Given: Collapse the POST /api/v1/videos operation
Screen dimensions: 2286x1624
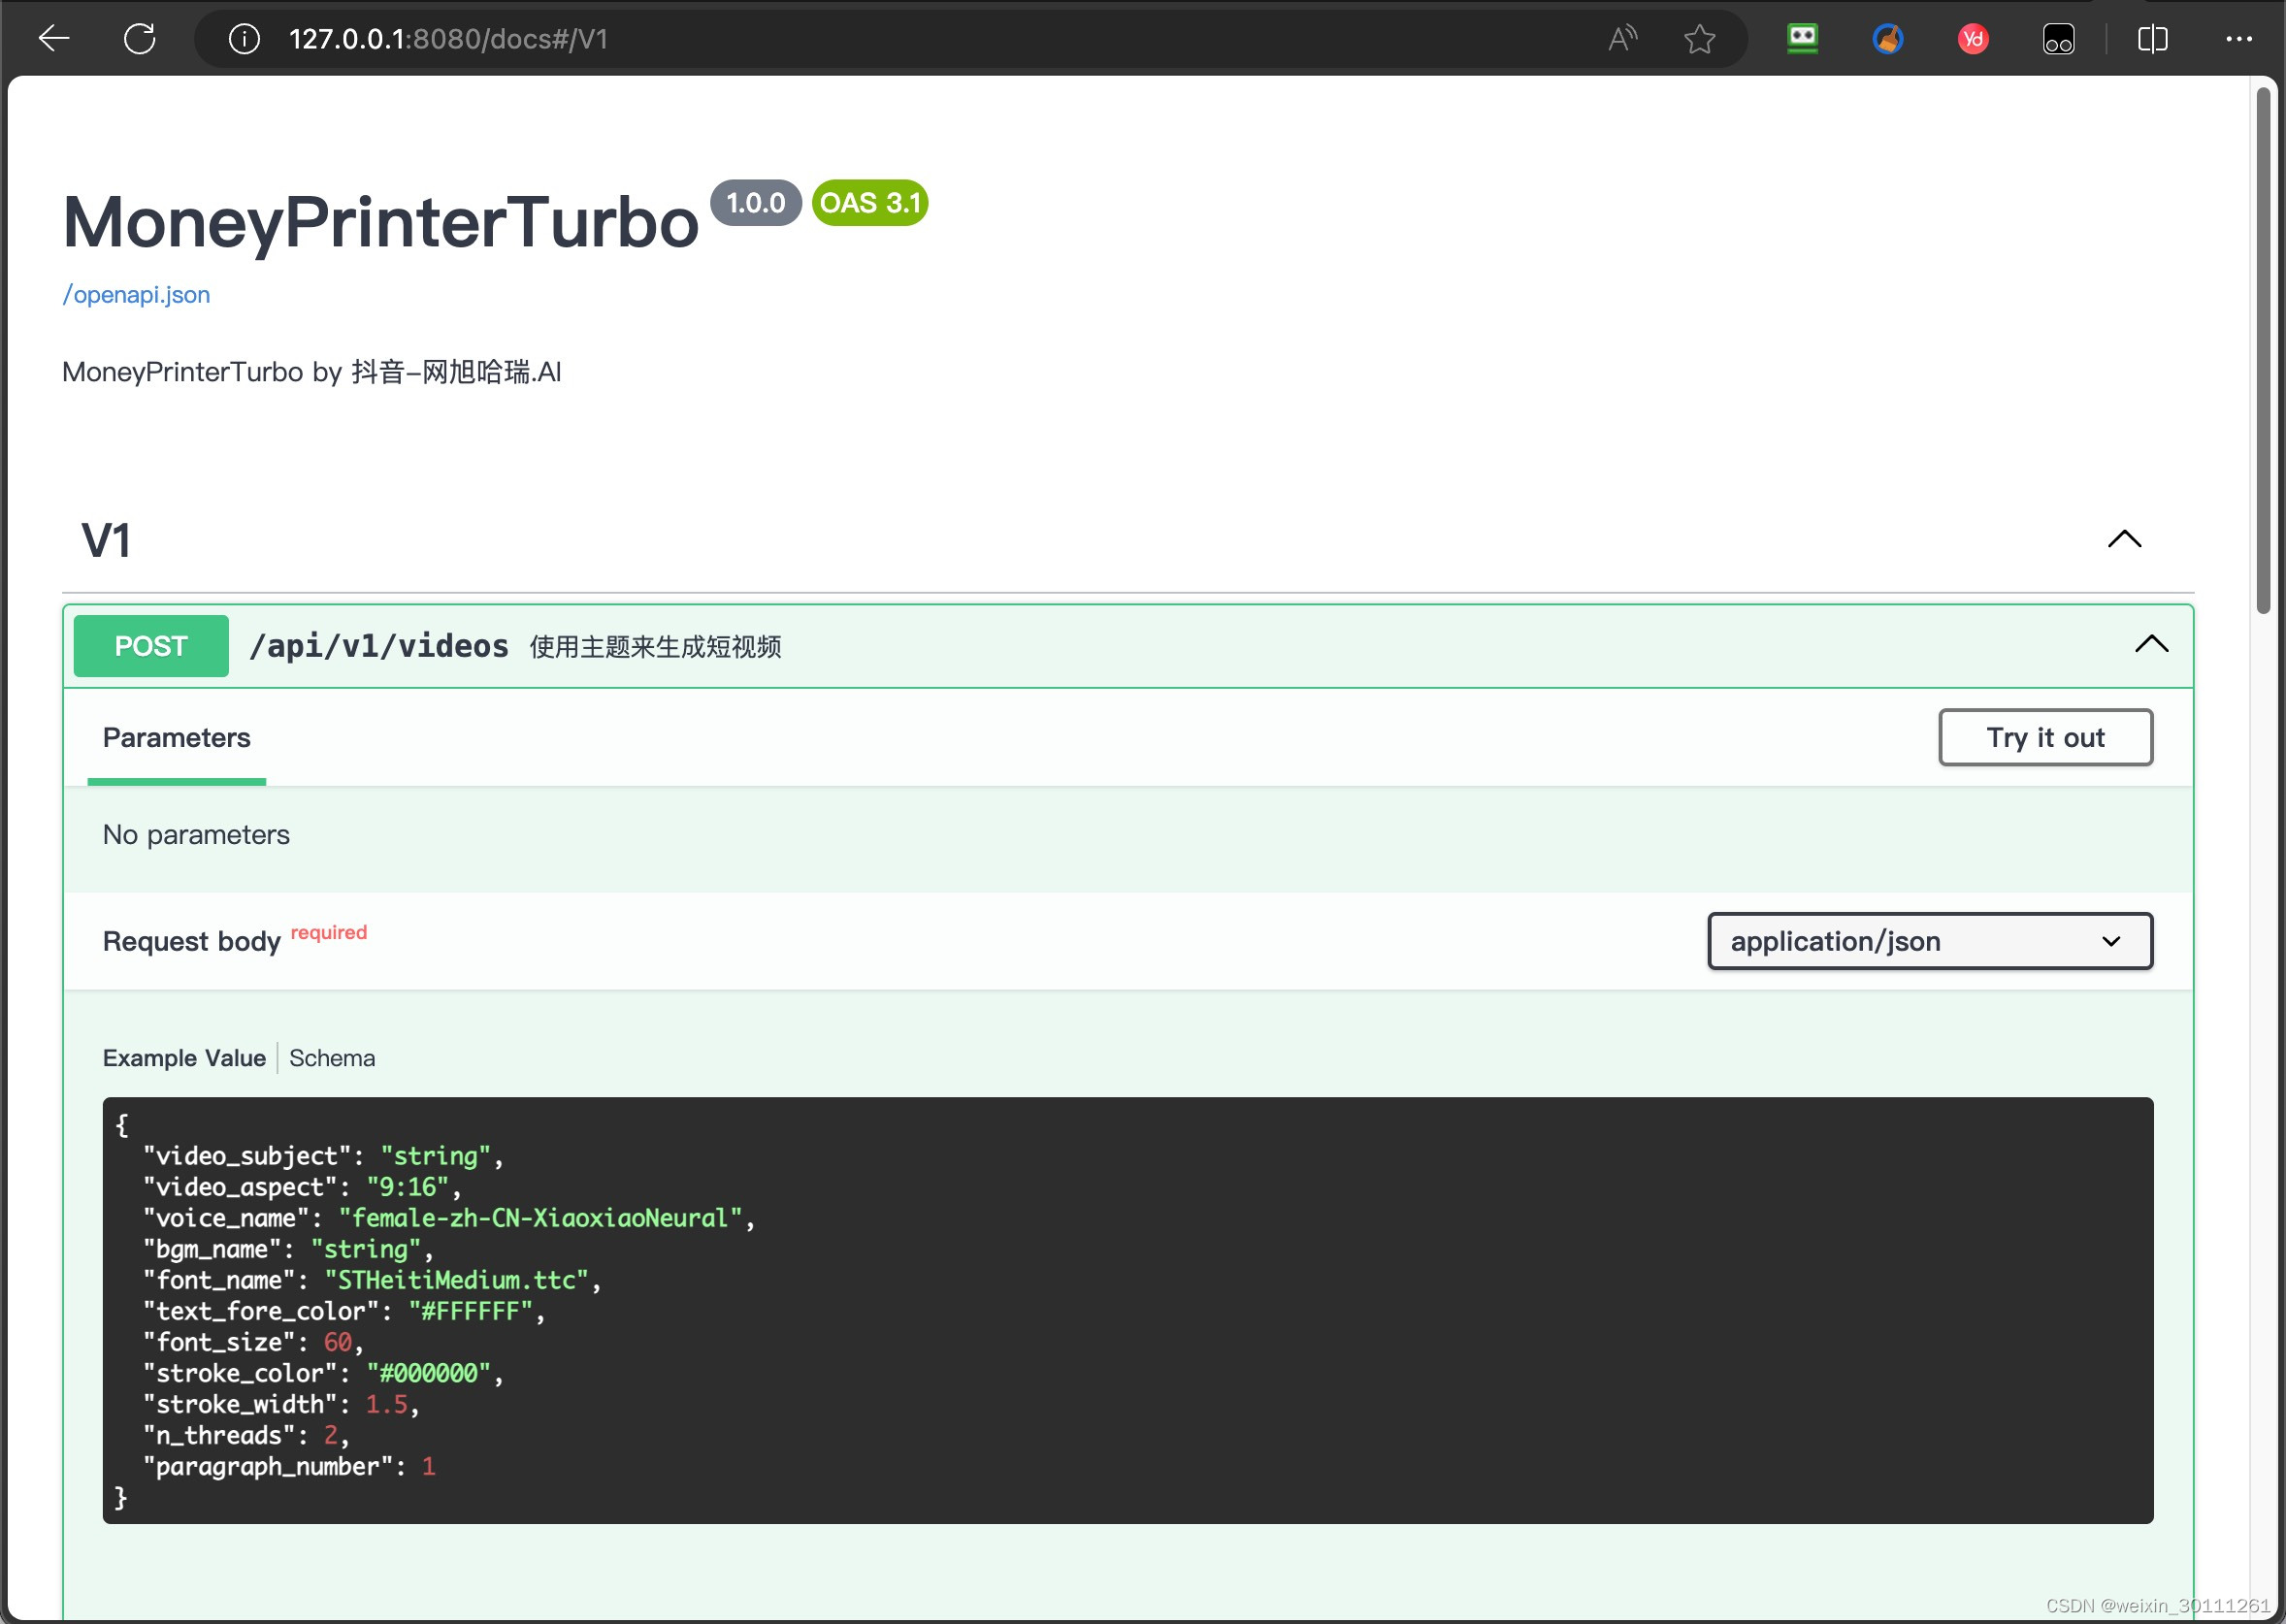Looking at the screenshot, I should [x=2151, y=644].
